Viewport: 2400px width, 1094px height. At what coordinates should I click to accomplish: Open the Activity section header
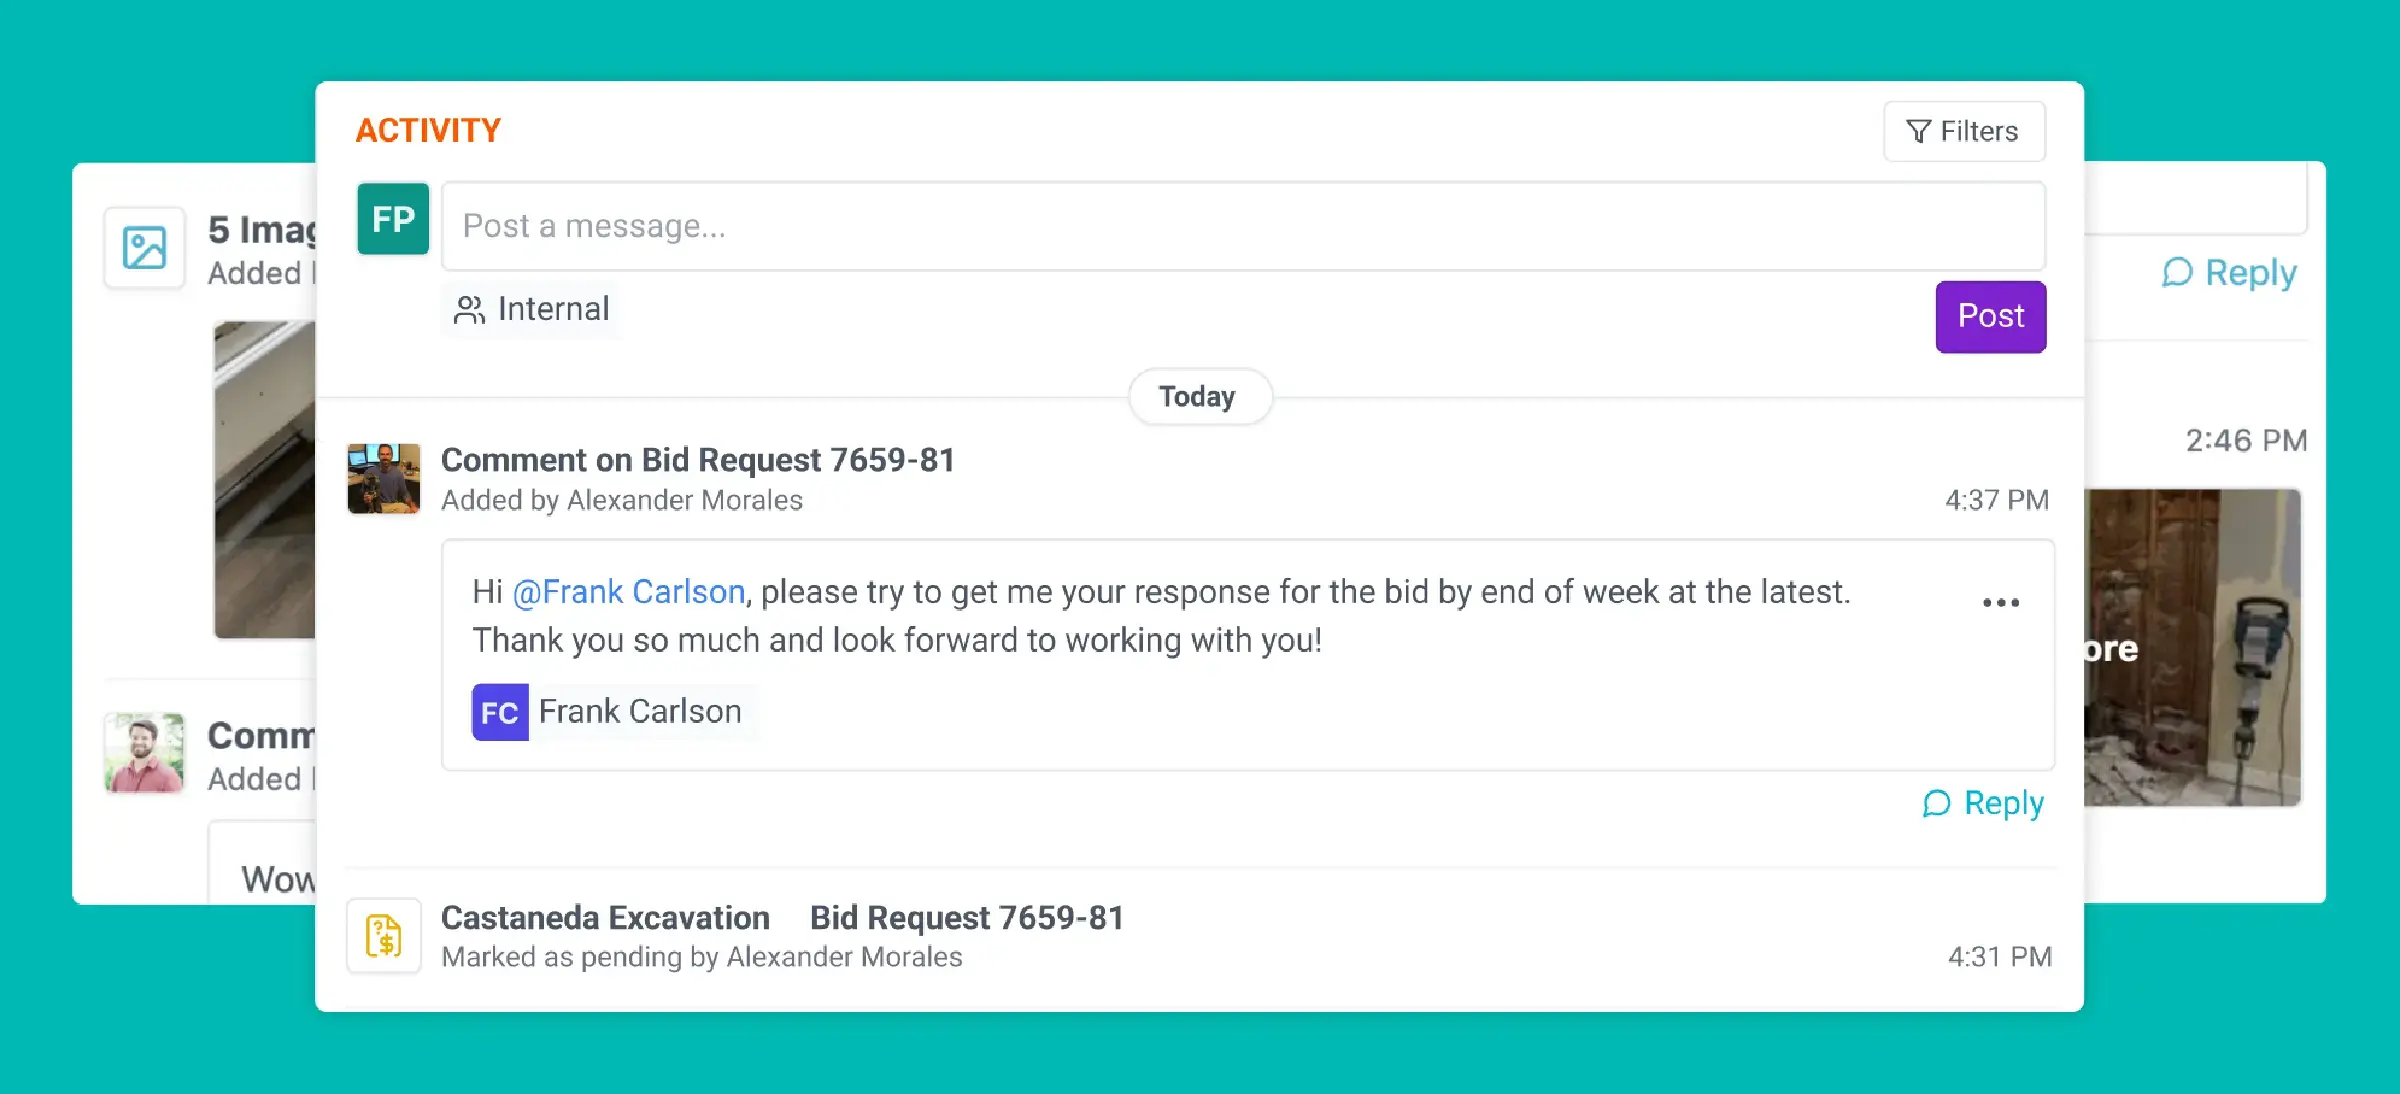point(428,130)
